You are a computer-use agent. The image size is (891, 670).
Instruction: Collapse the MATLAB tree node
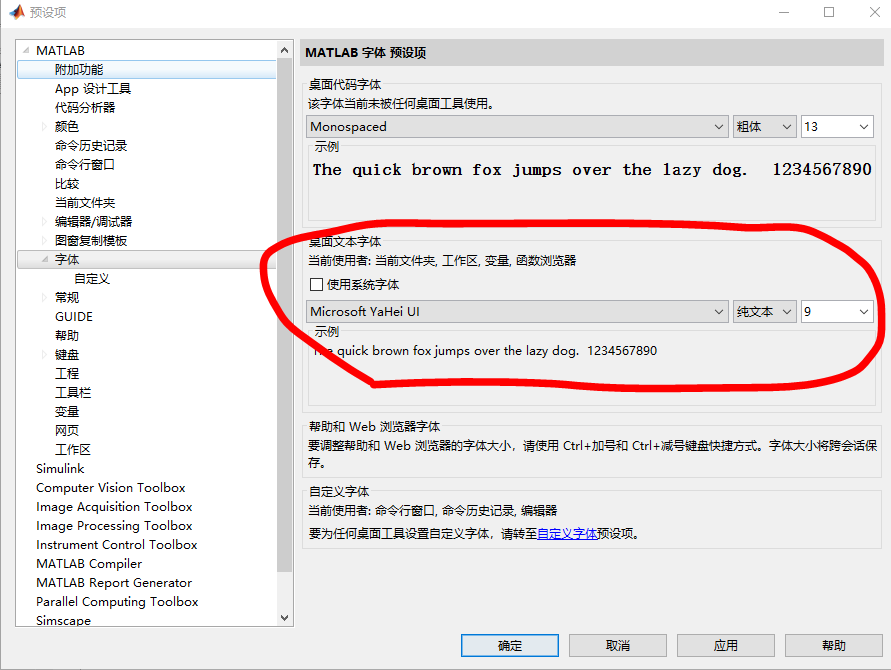tap(26, 51)
